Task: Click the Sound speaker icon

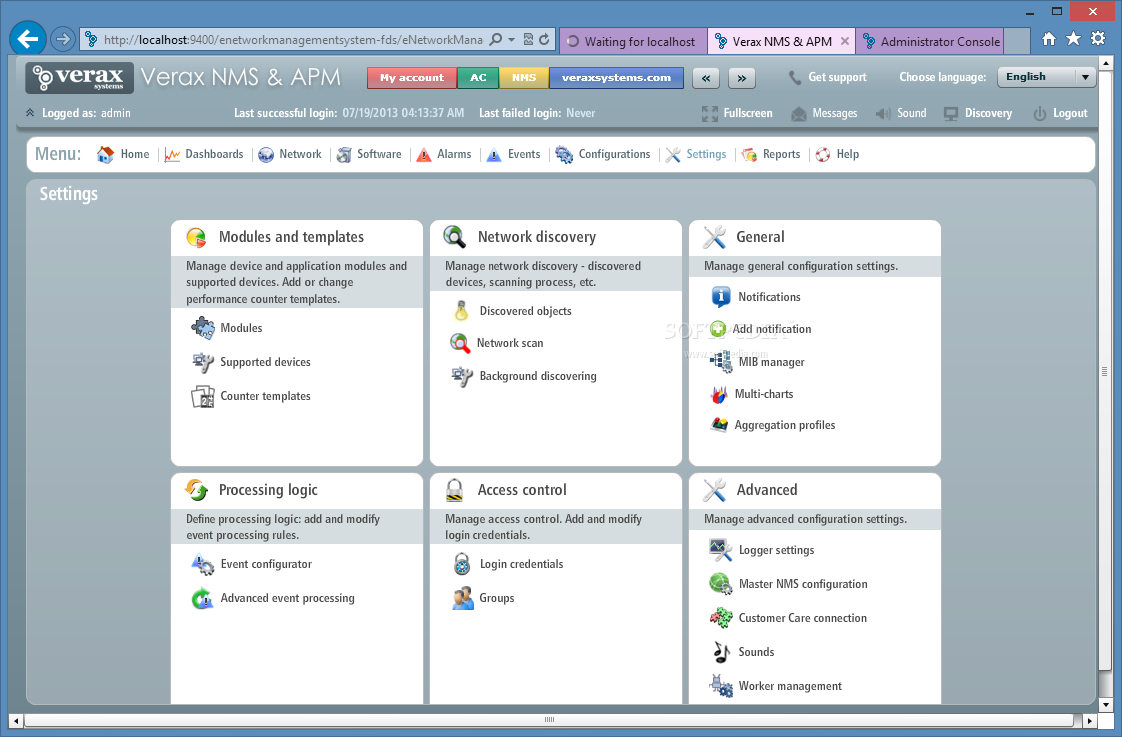Action: pyautogui.click(x=884, y=114)
